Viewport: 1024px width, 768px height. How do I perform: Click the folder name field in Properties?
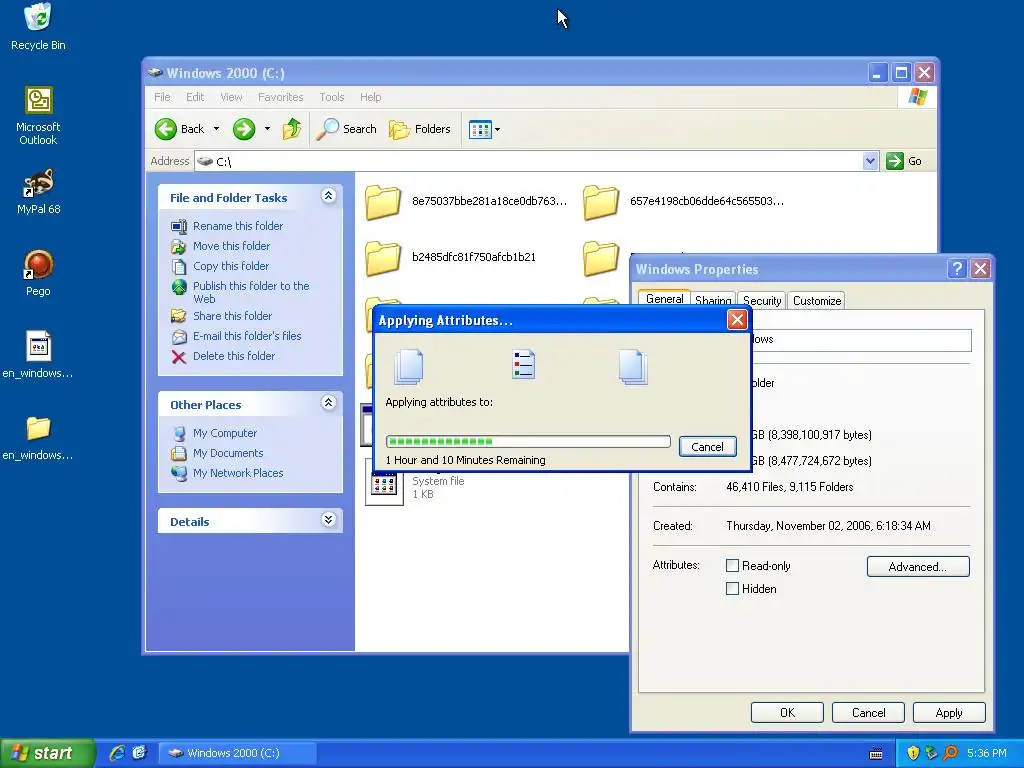(860, 340)
